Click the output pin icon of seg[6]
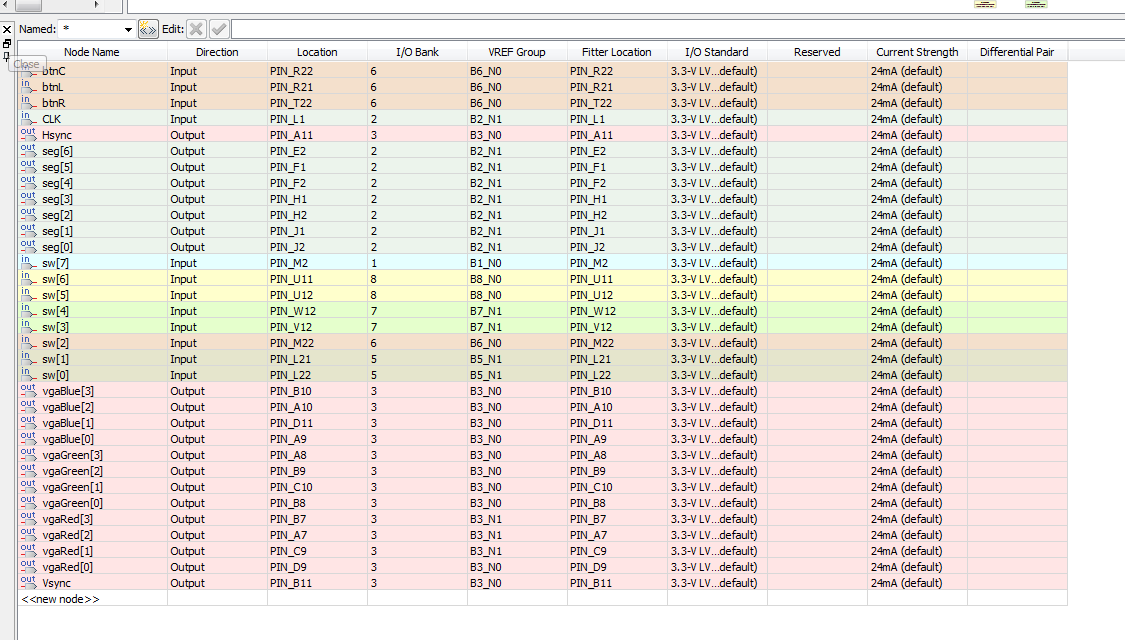Screen dimensions: 1125x640 pos(28,150)
